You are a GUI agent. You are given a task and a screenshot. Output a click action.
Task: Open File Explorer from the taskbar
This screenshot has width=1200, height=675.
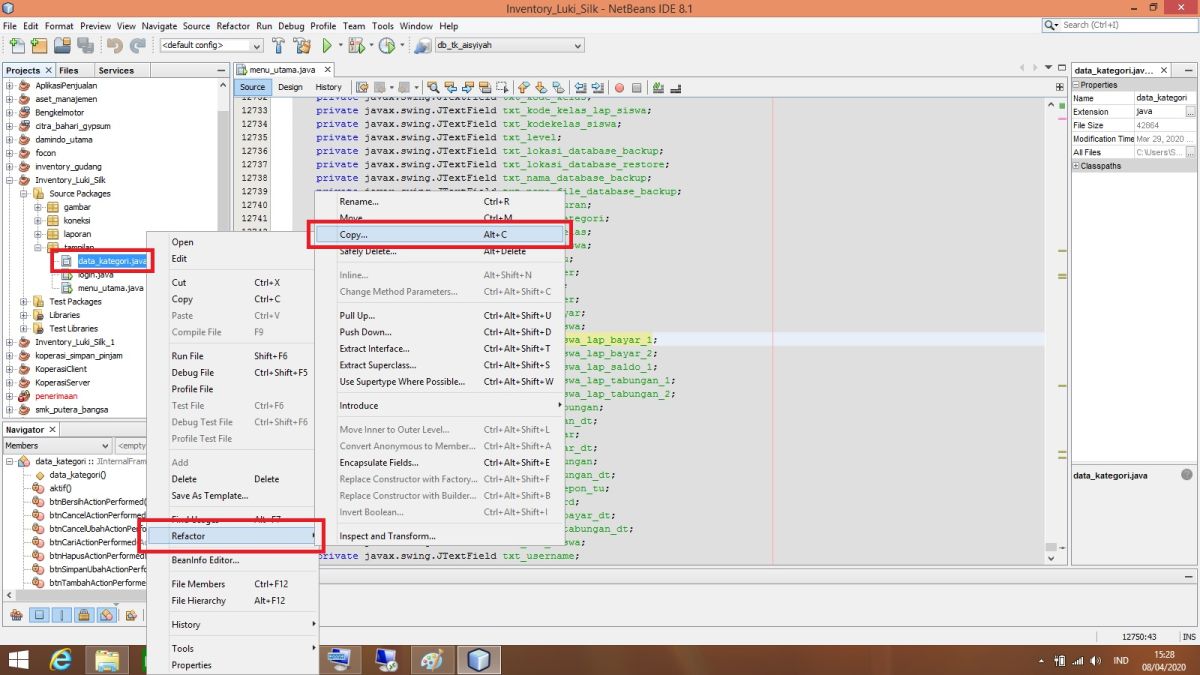tap(107, 659)
